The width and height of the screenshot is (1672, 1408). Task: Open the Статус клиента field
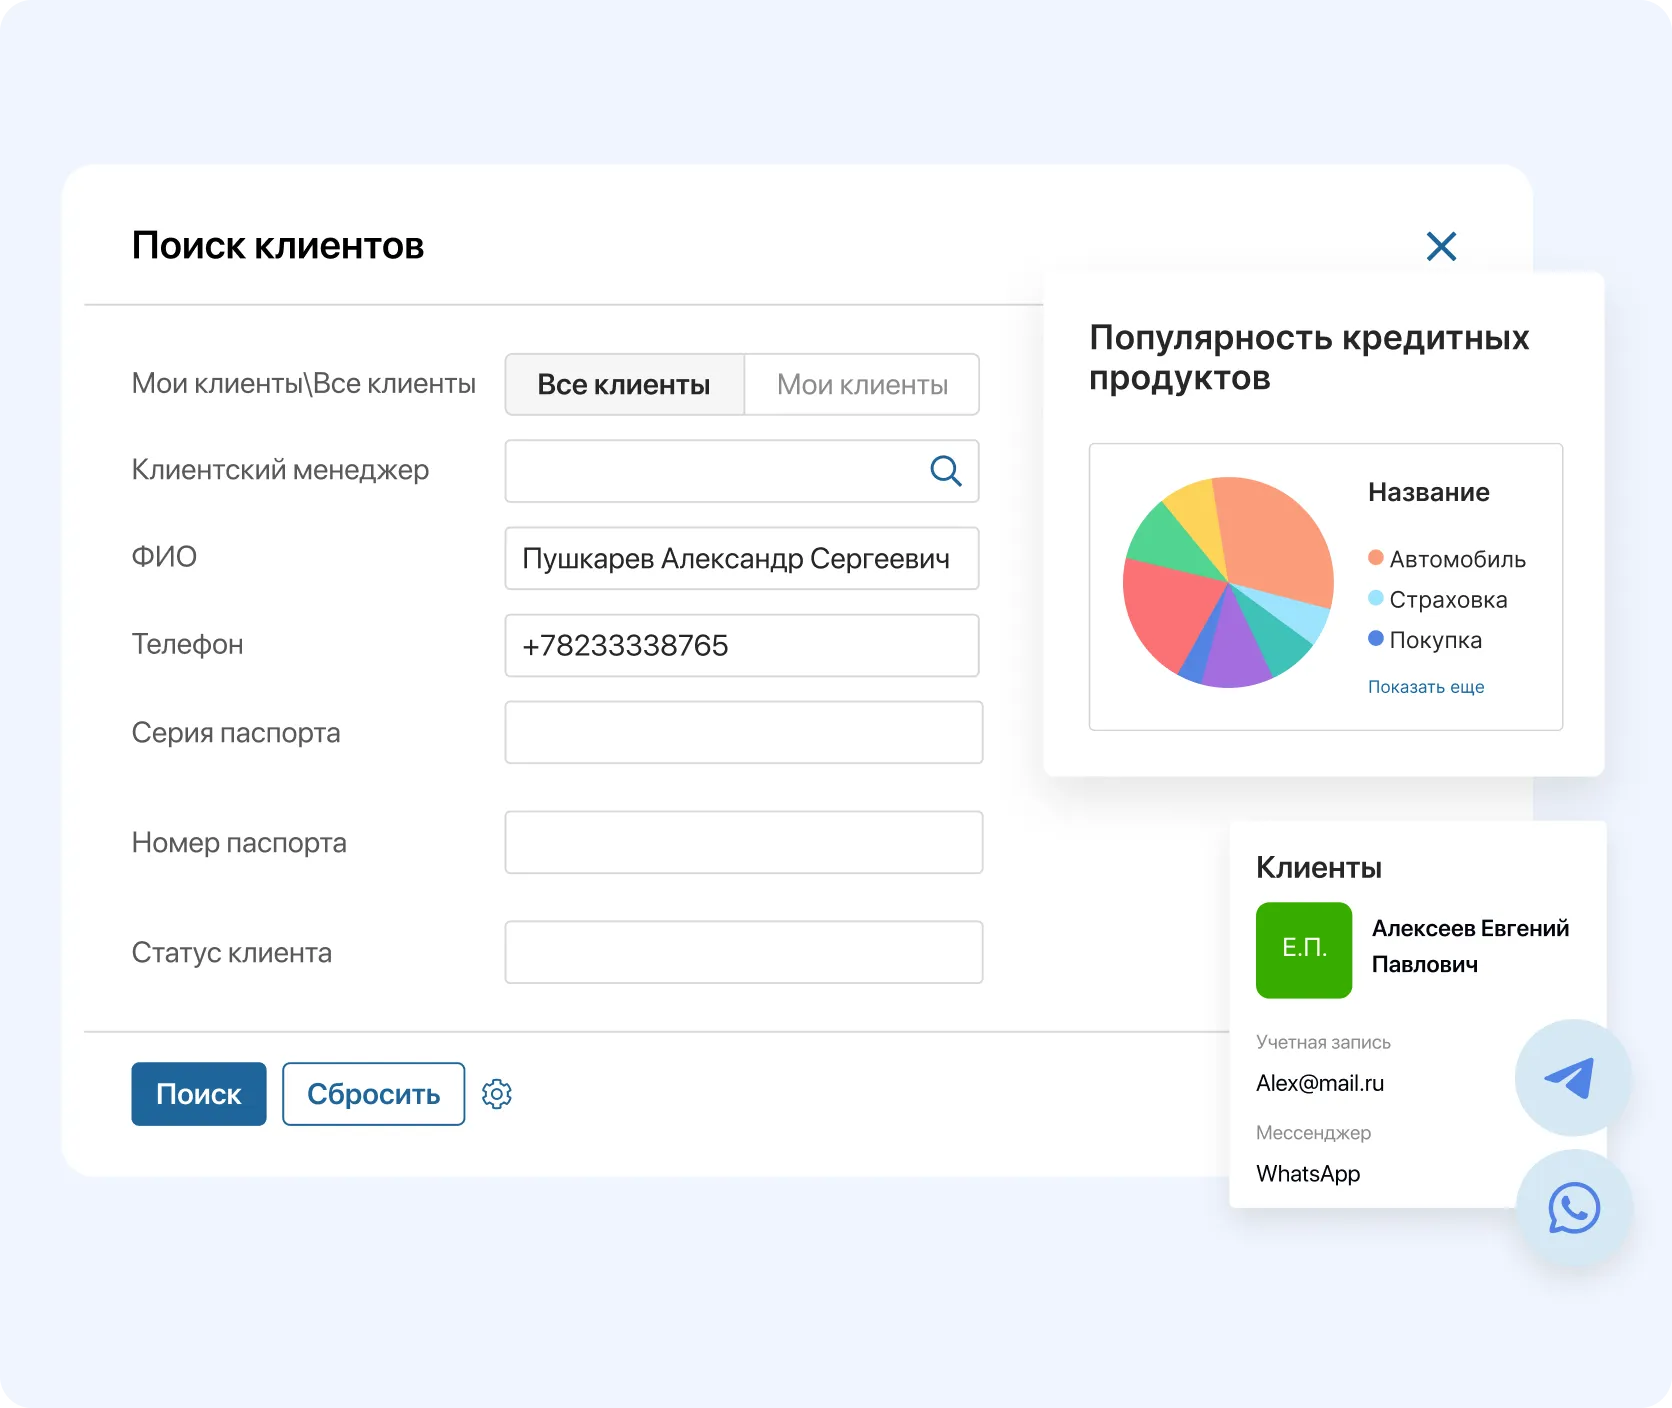(743, 953)
